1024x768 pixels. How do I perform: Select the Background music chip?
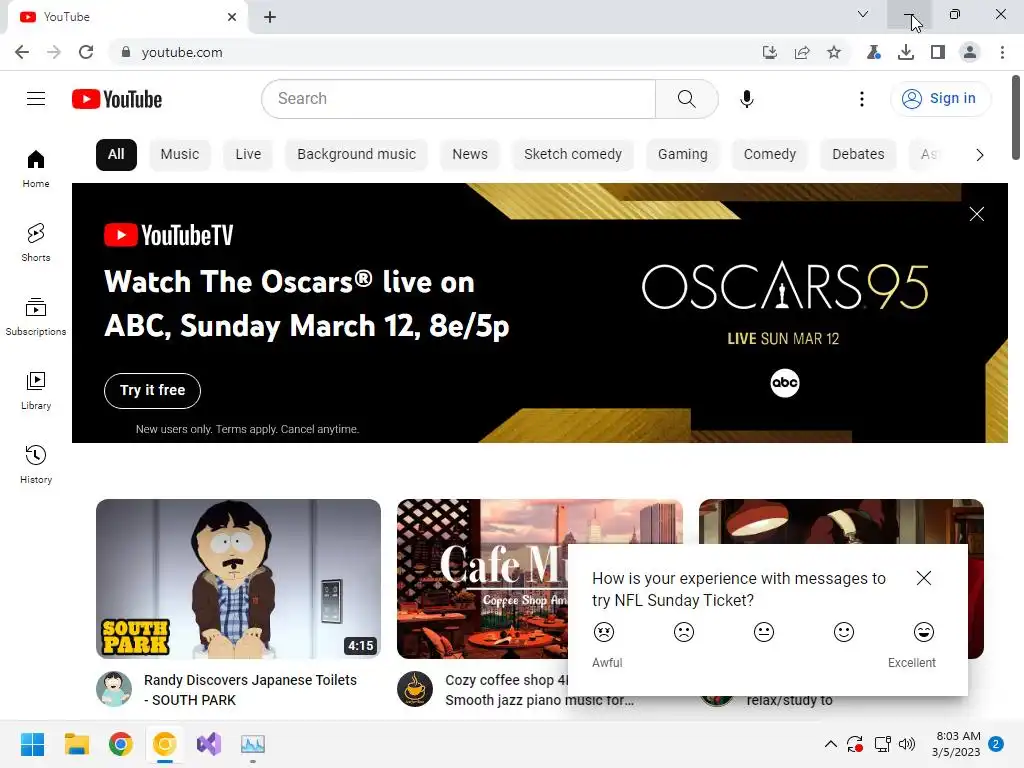click(x=357, y=155)
